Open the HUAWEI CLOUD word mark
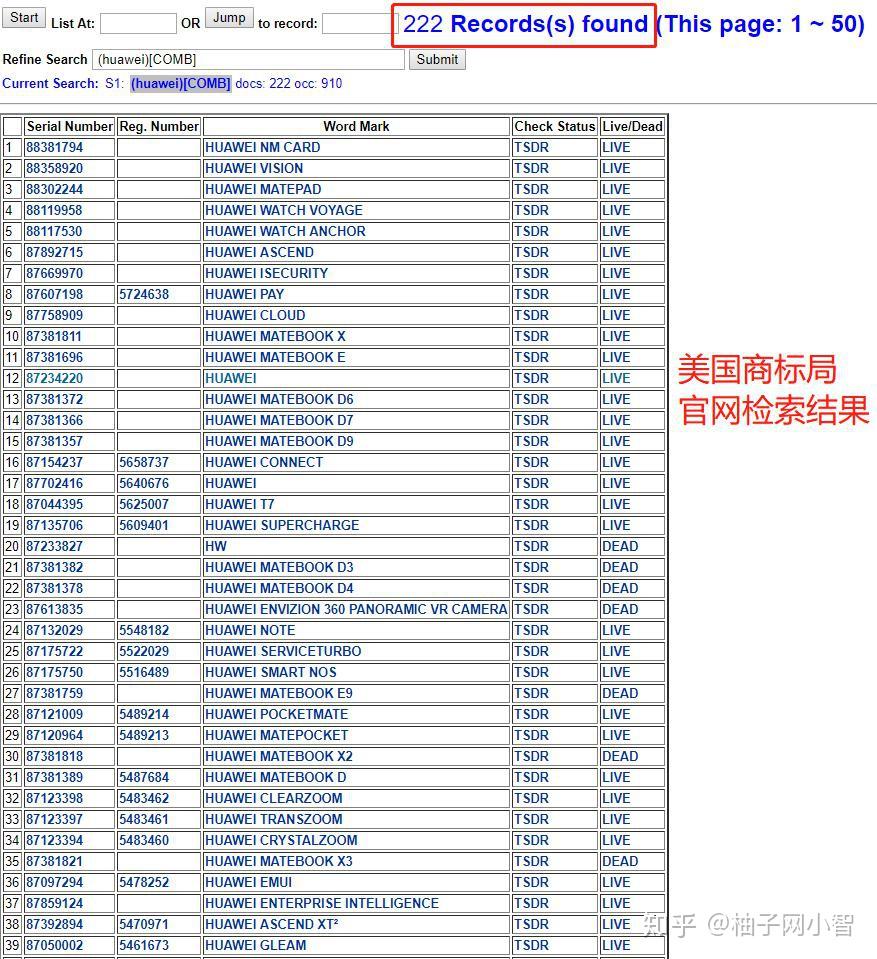 click(x=255, y=315)
